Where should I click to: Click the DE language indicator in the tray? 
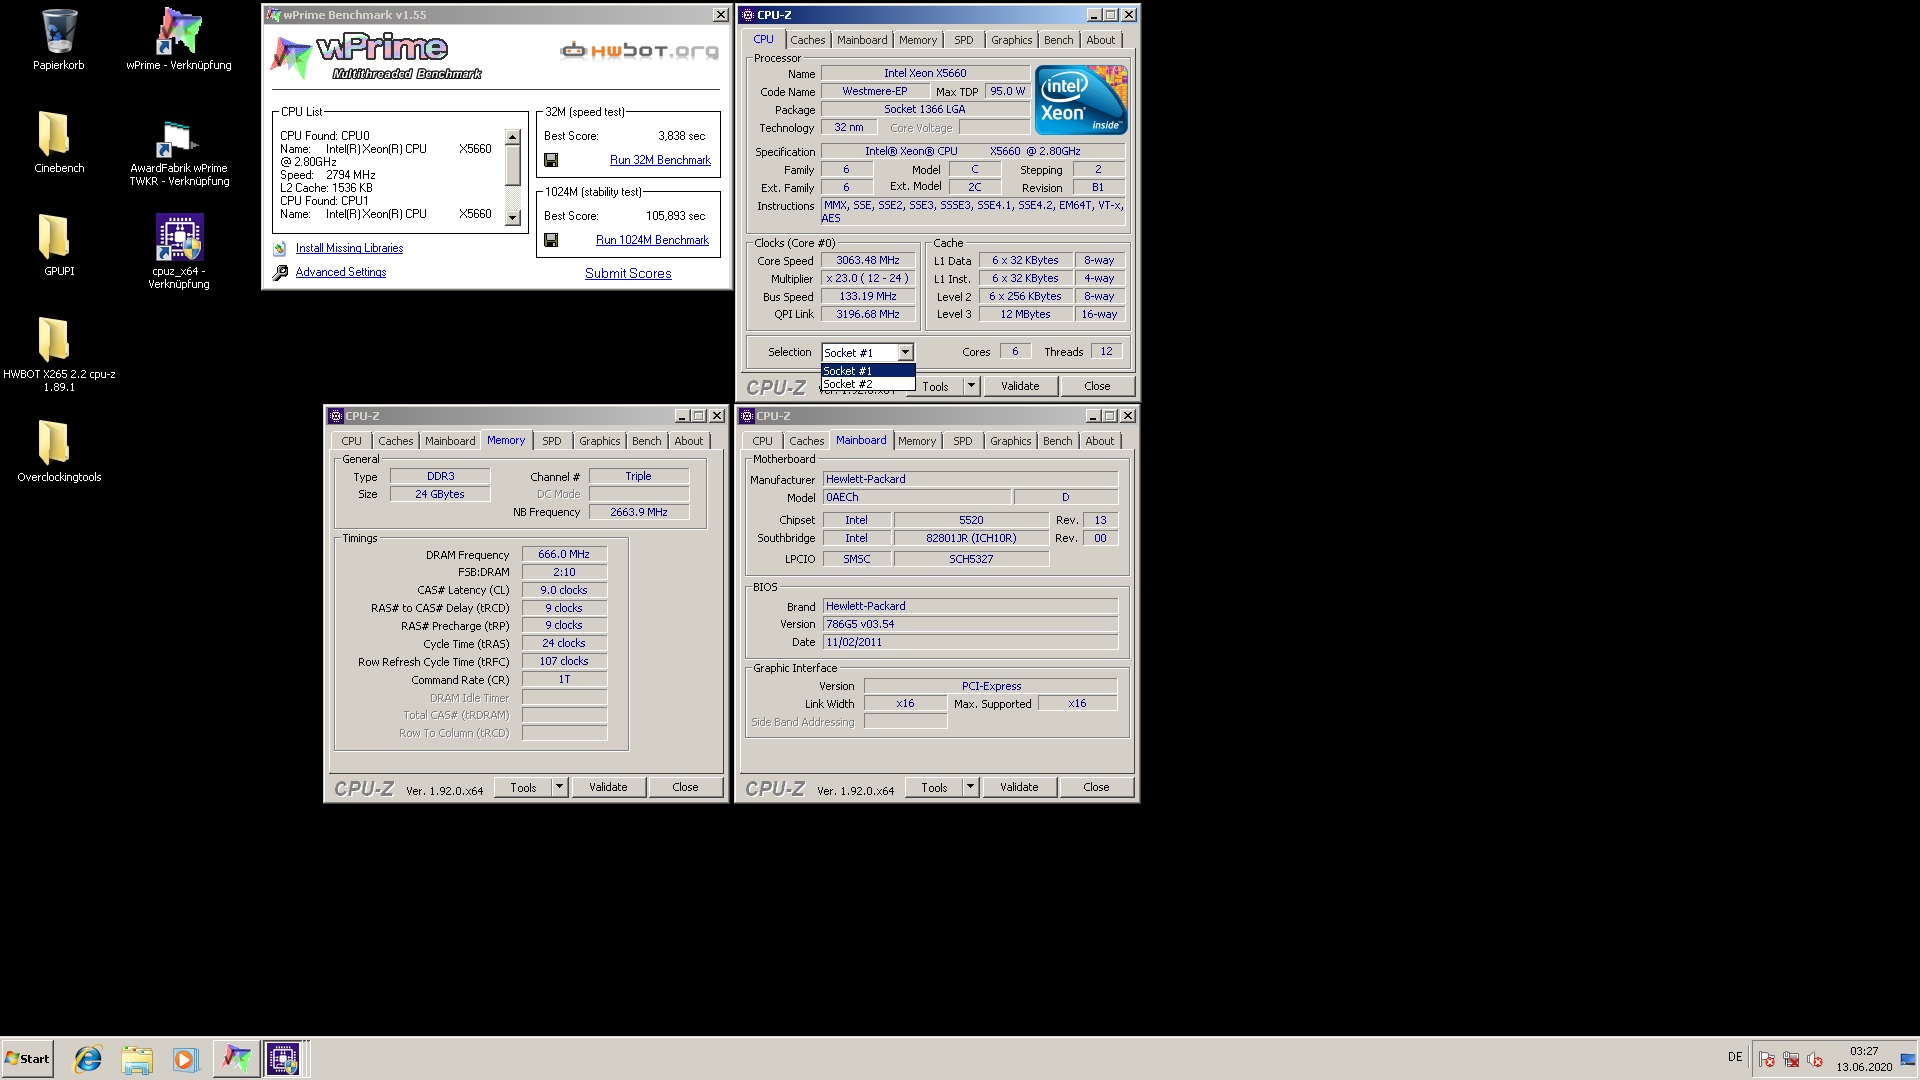tap(1734, 1057)
